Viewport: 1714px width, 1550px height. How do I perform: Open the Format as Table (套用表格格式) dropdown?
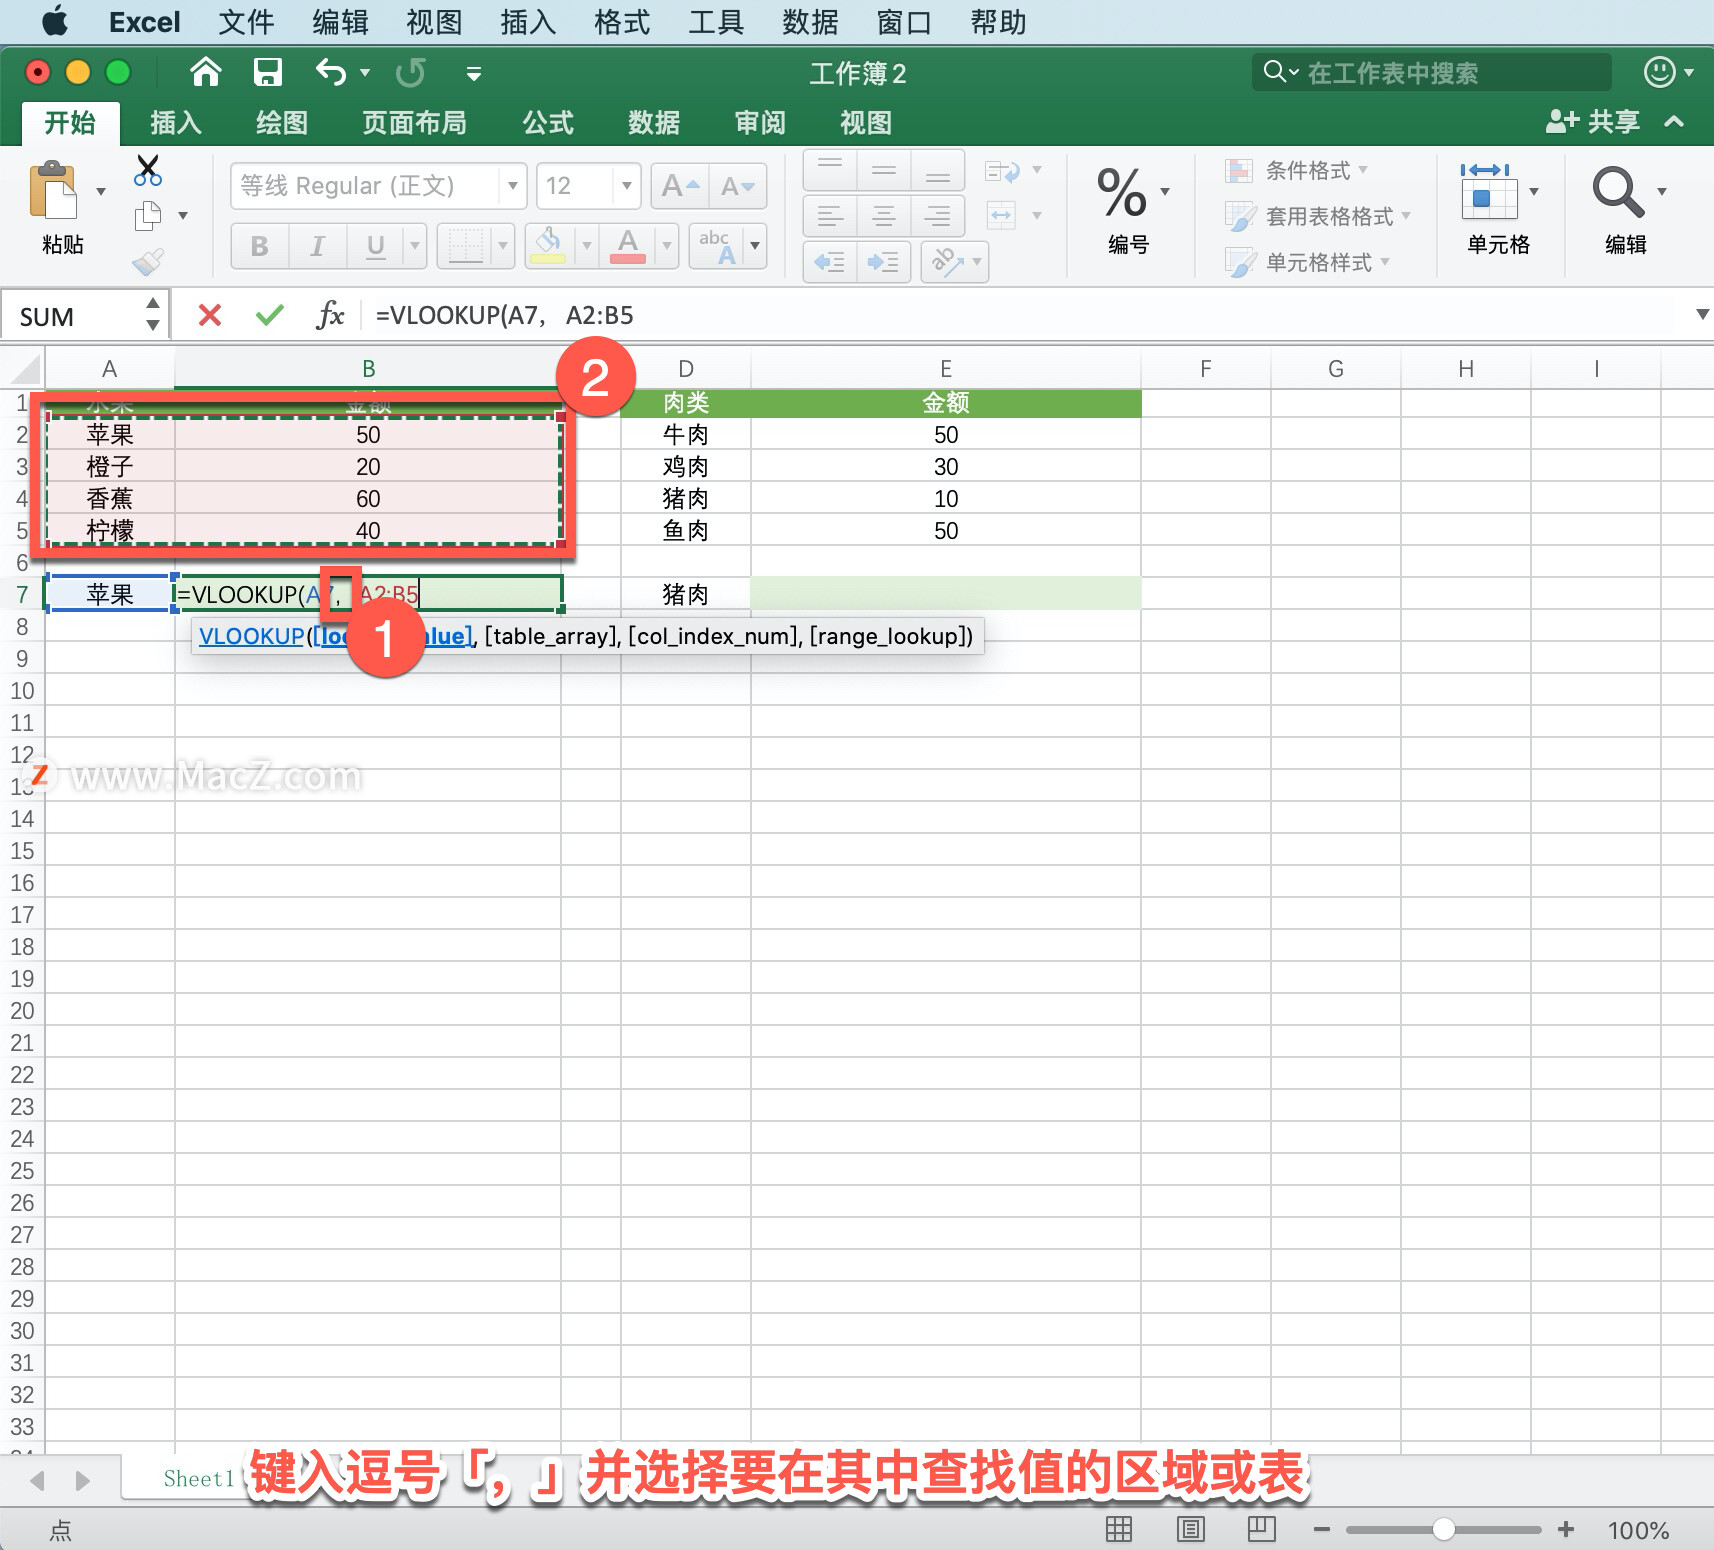pyautogui.click(x=1318, y=216)
